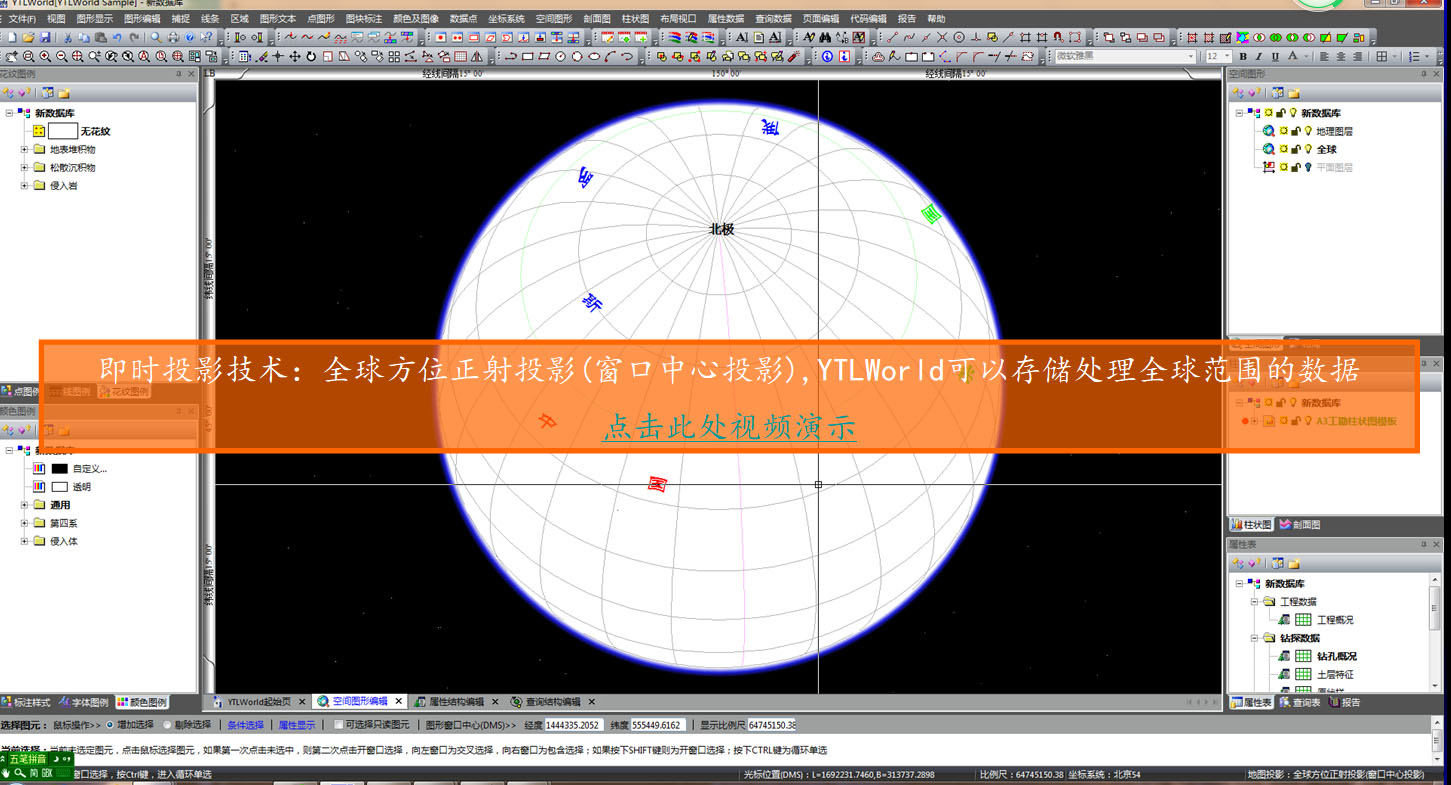Image resolution: width=1451 pixels, height=785 pixels.
Task: Select 钻孔概况 table in attribute tree
Action: coord(1336,656)
